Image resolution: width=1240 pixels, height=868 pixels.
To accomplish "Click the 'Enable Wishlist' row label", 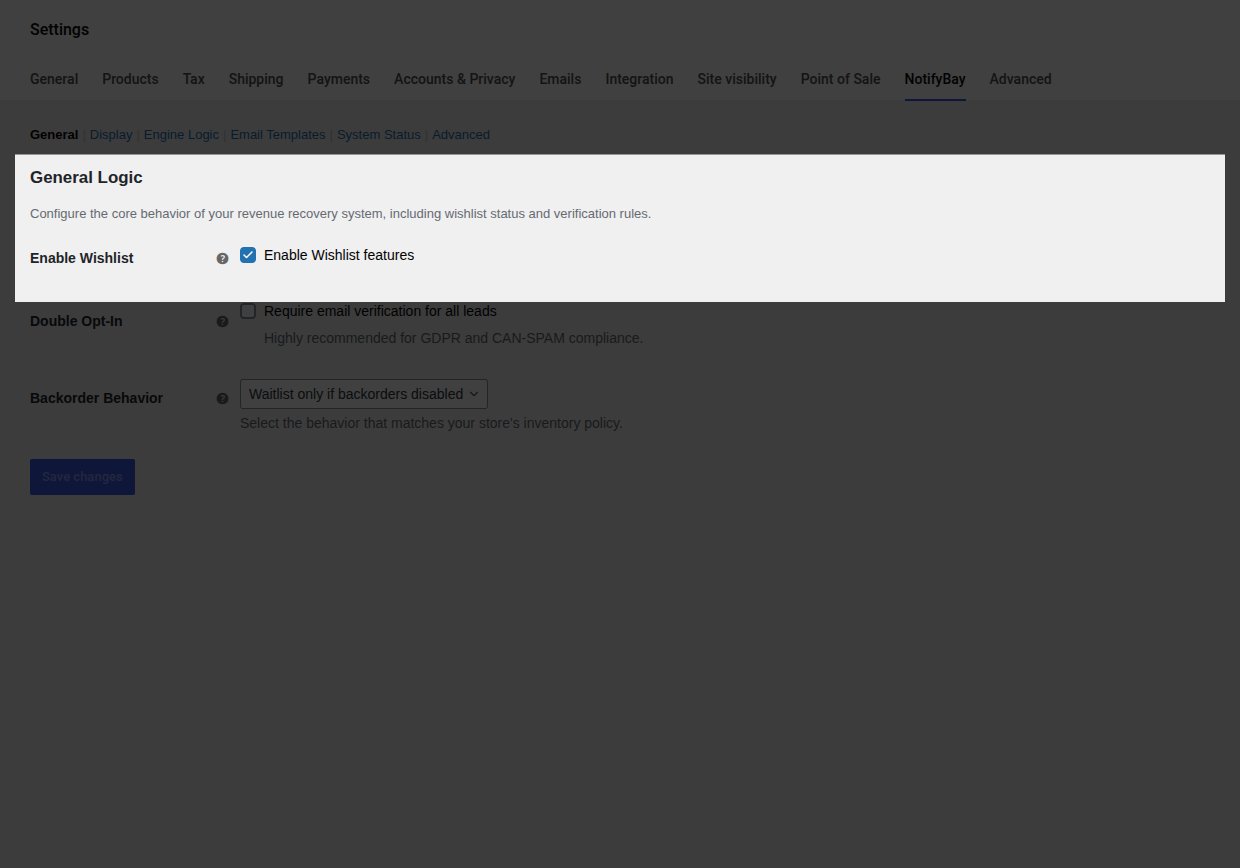I will [x=82, y=258].
